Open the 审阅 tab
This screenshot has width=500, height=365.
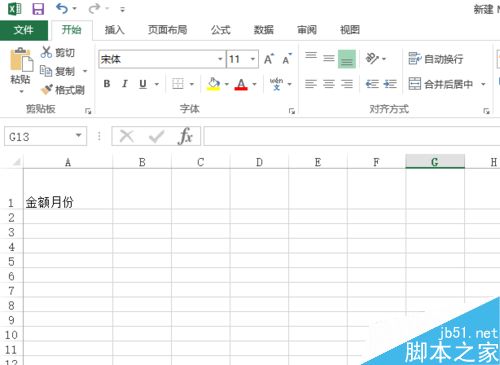click(307, 30)
